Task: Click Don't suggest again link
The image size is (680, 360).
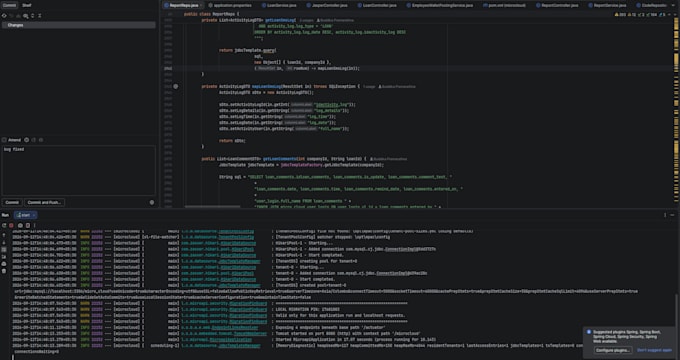Action: (654, 350)
